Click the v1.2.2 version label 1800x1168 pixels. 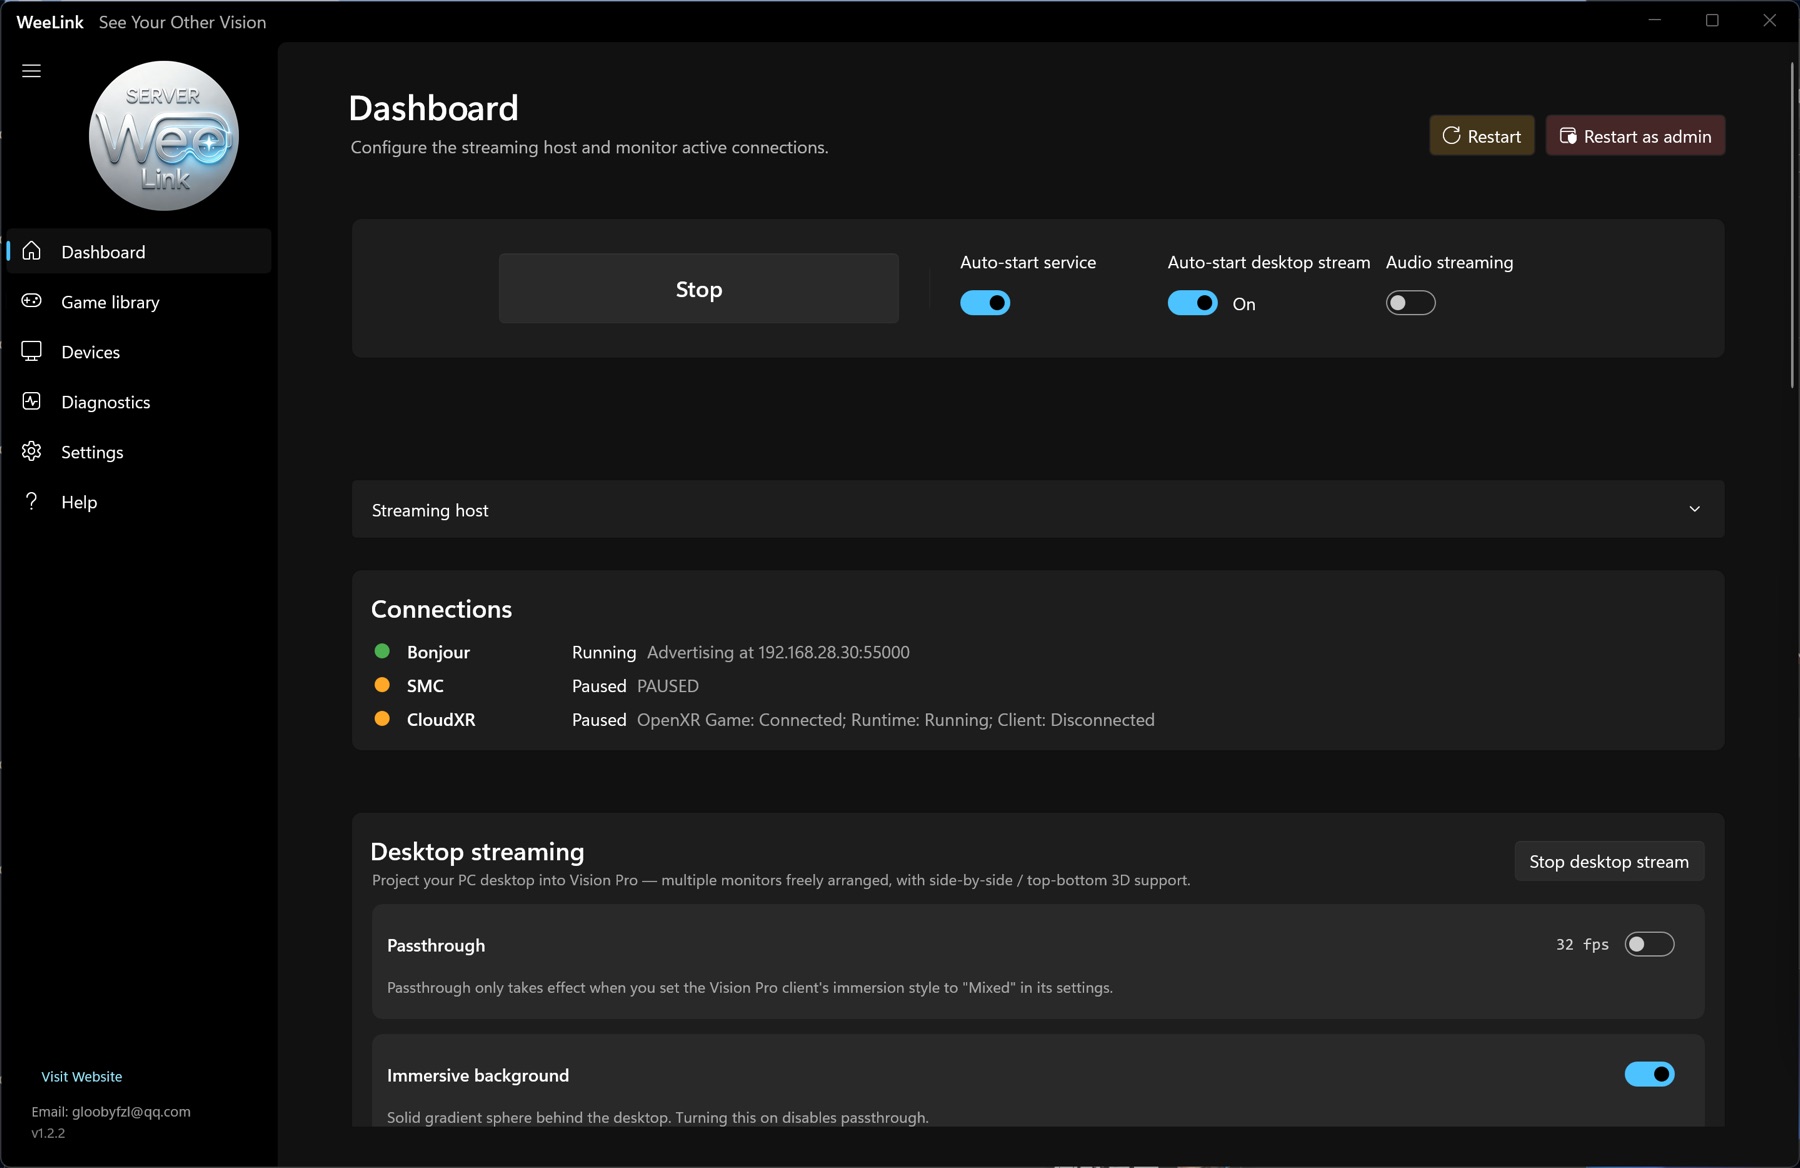click(x=48, y=1133)
